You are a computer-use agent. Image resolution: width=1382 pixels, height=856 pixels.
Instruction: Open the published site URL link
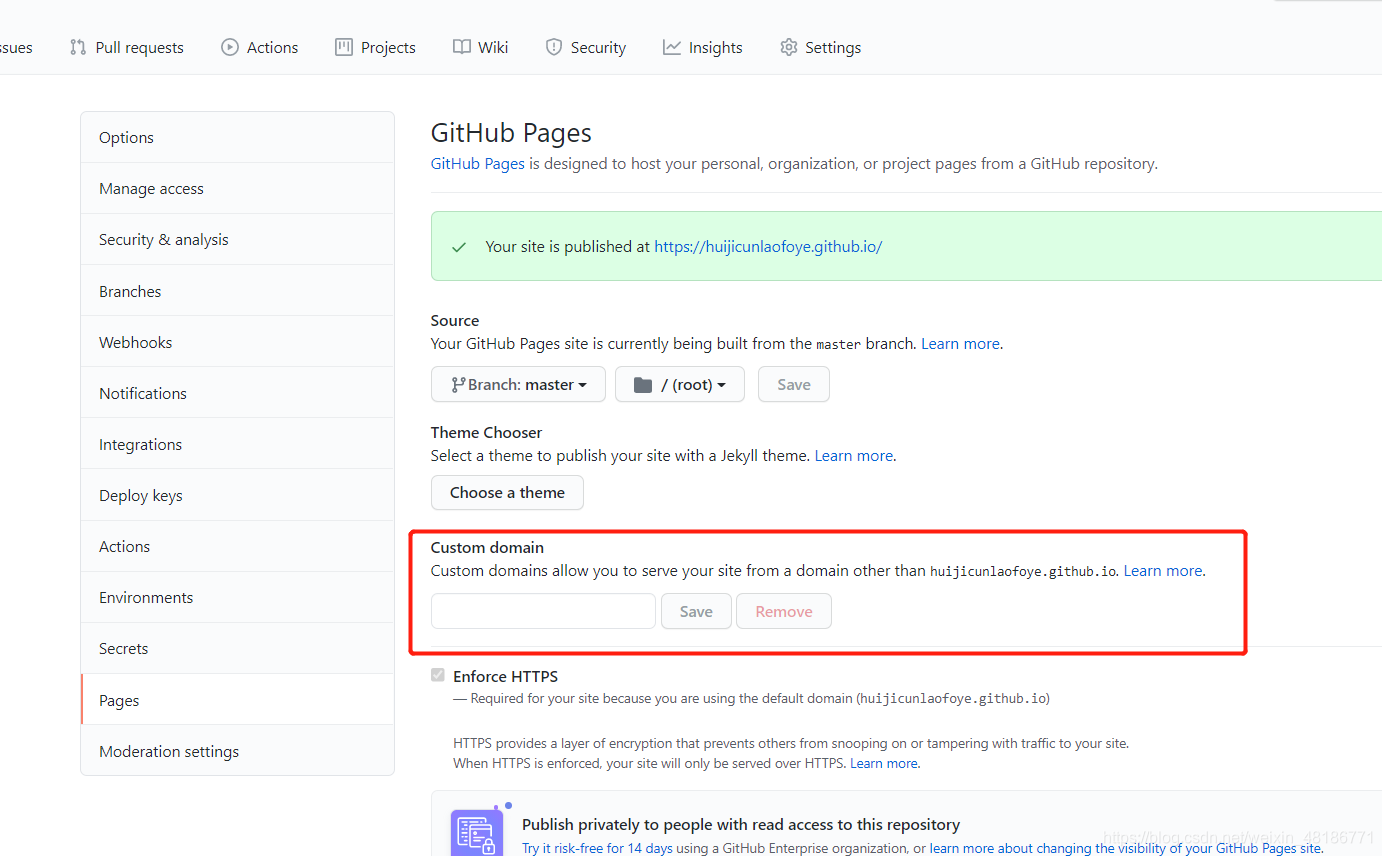[768, 247]
